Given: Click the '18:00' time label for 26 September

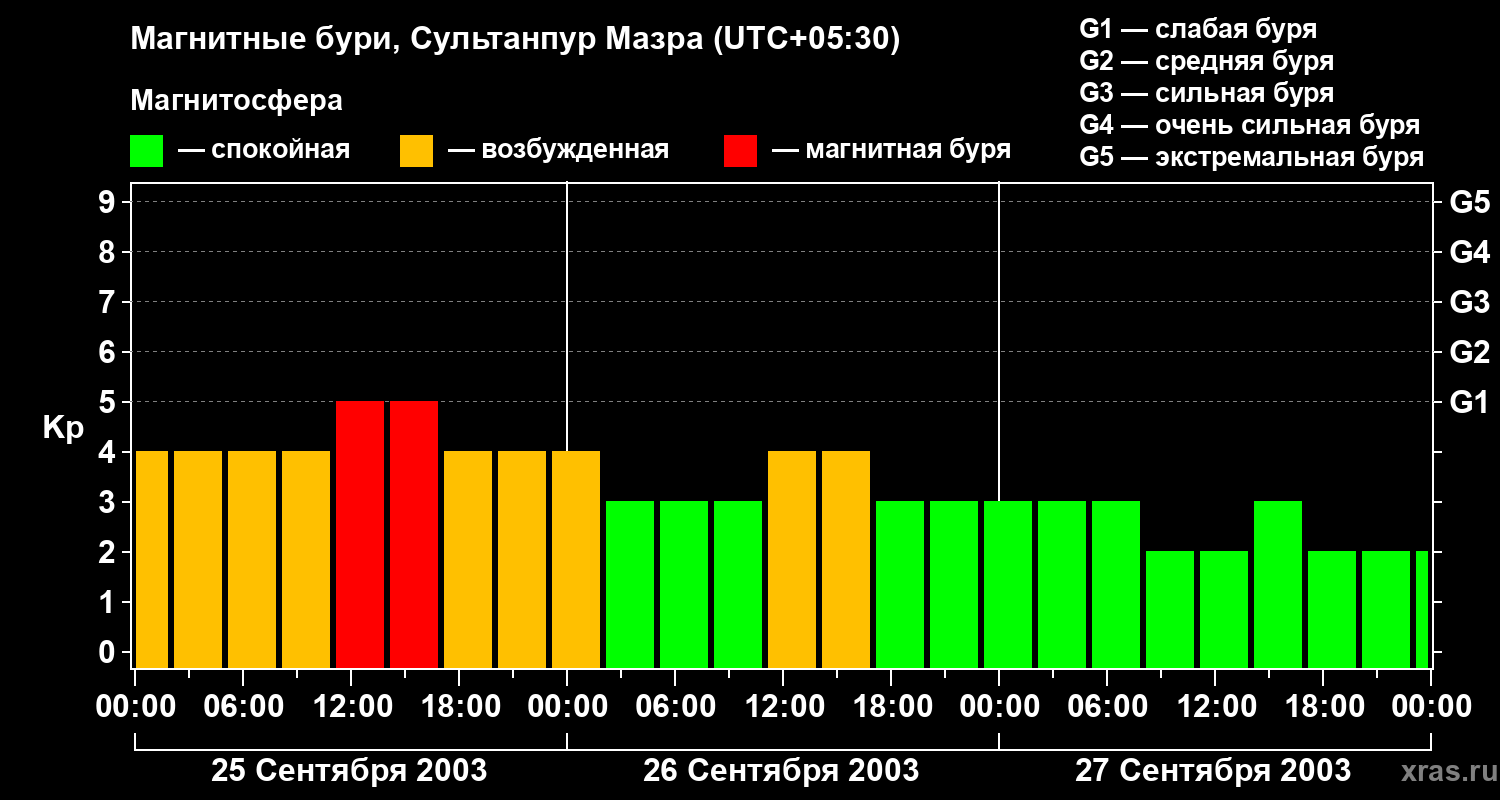Looking at the screenshot, I should [x=891, y=707].
